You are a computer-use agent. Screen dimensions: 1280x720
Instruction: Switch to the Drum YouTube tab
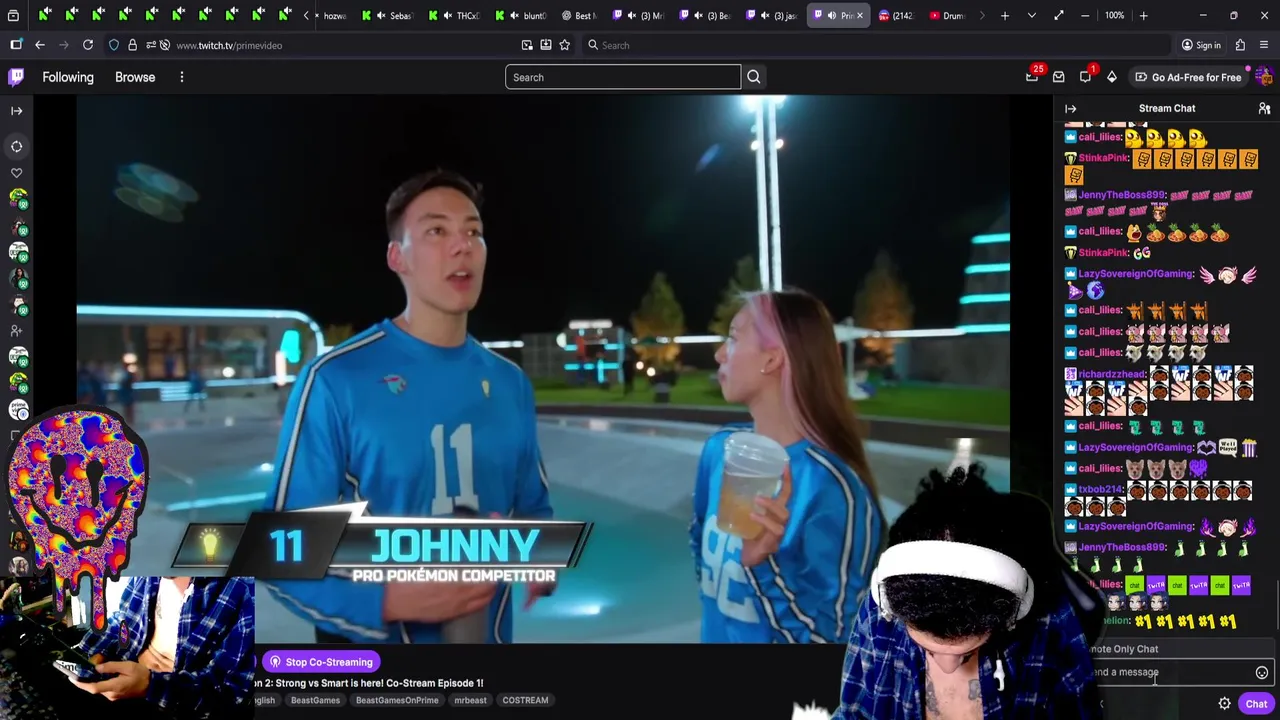(945, 16)
